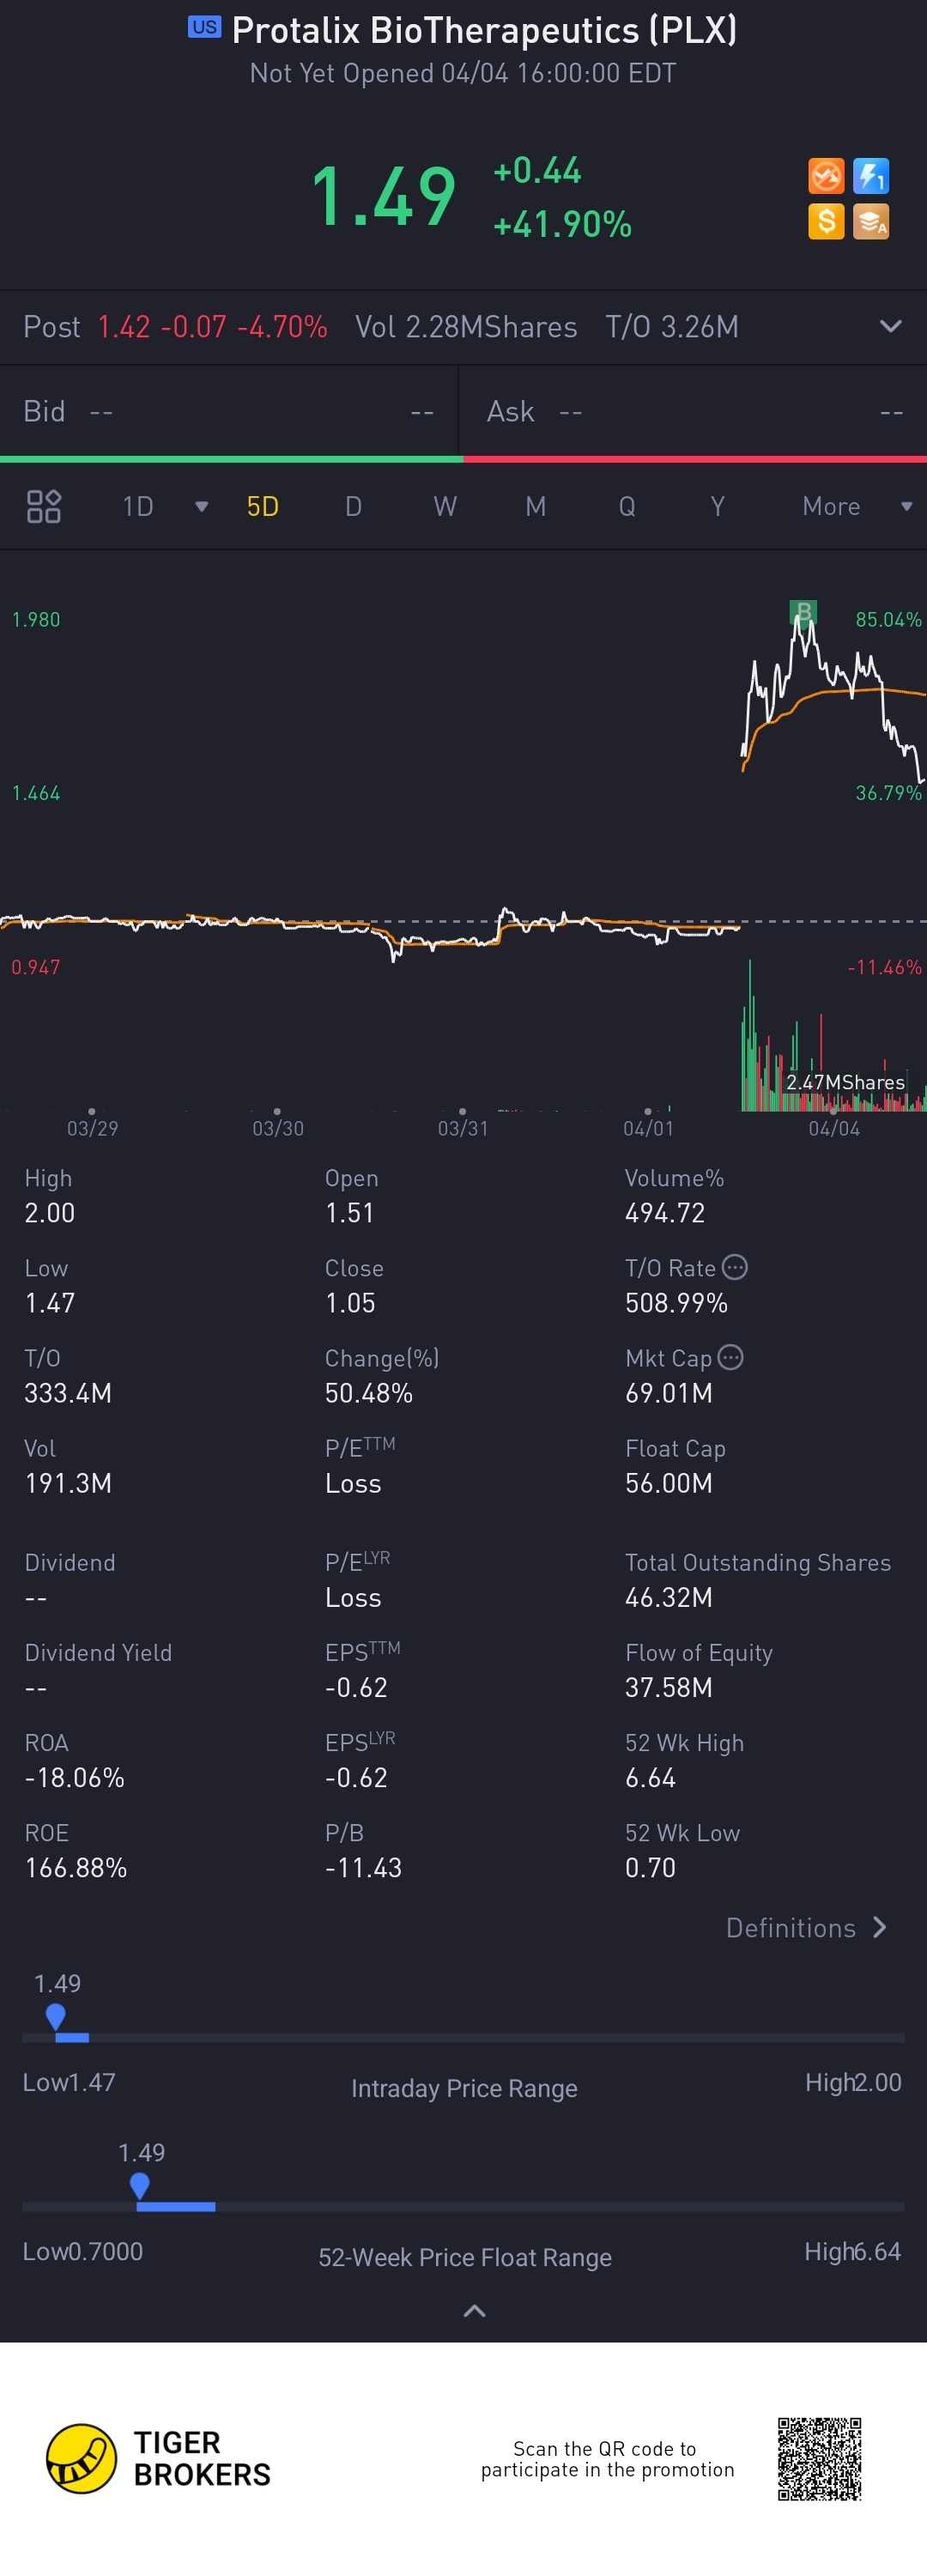Tap the Vol 191.3M value
Viewport: 927px width, 2576px height.
coord(68,1482)
